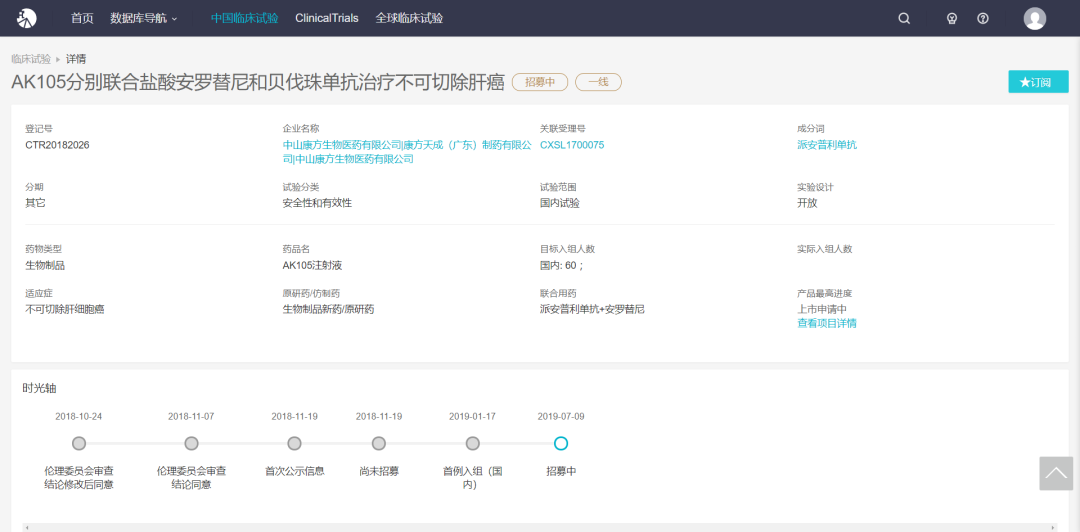The image size is (1080, 532).
Task: Click the ★订阅 subscribe button
Action: [x=1038, y=81]
